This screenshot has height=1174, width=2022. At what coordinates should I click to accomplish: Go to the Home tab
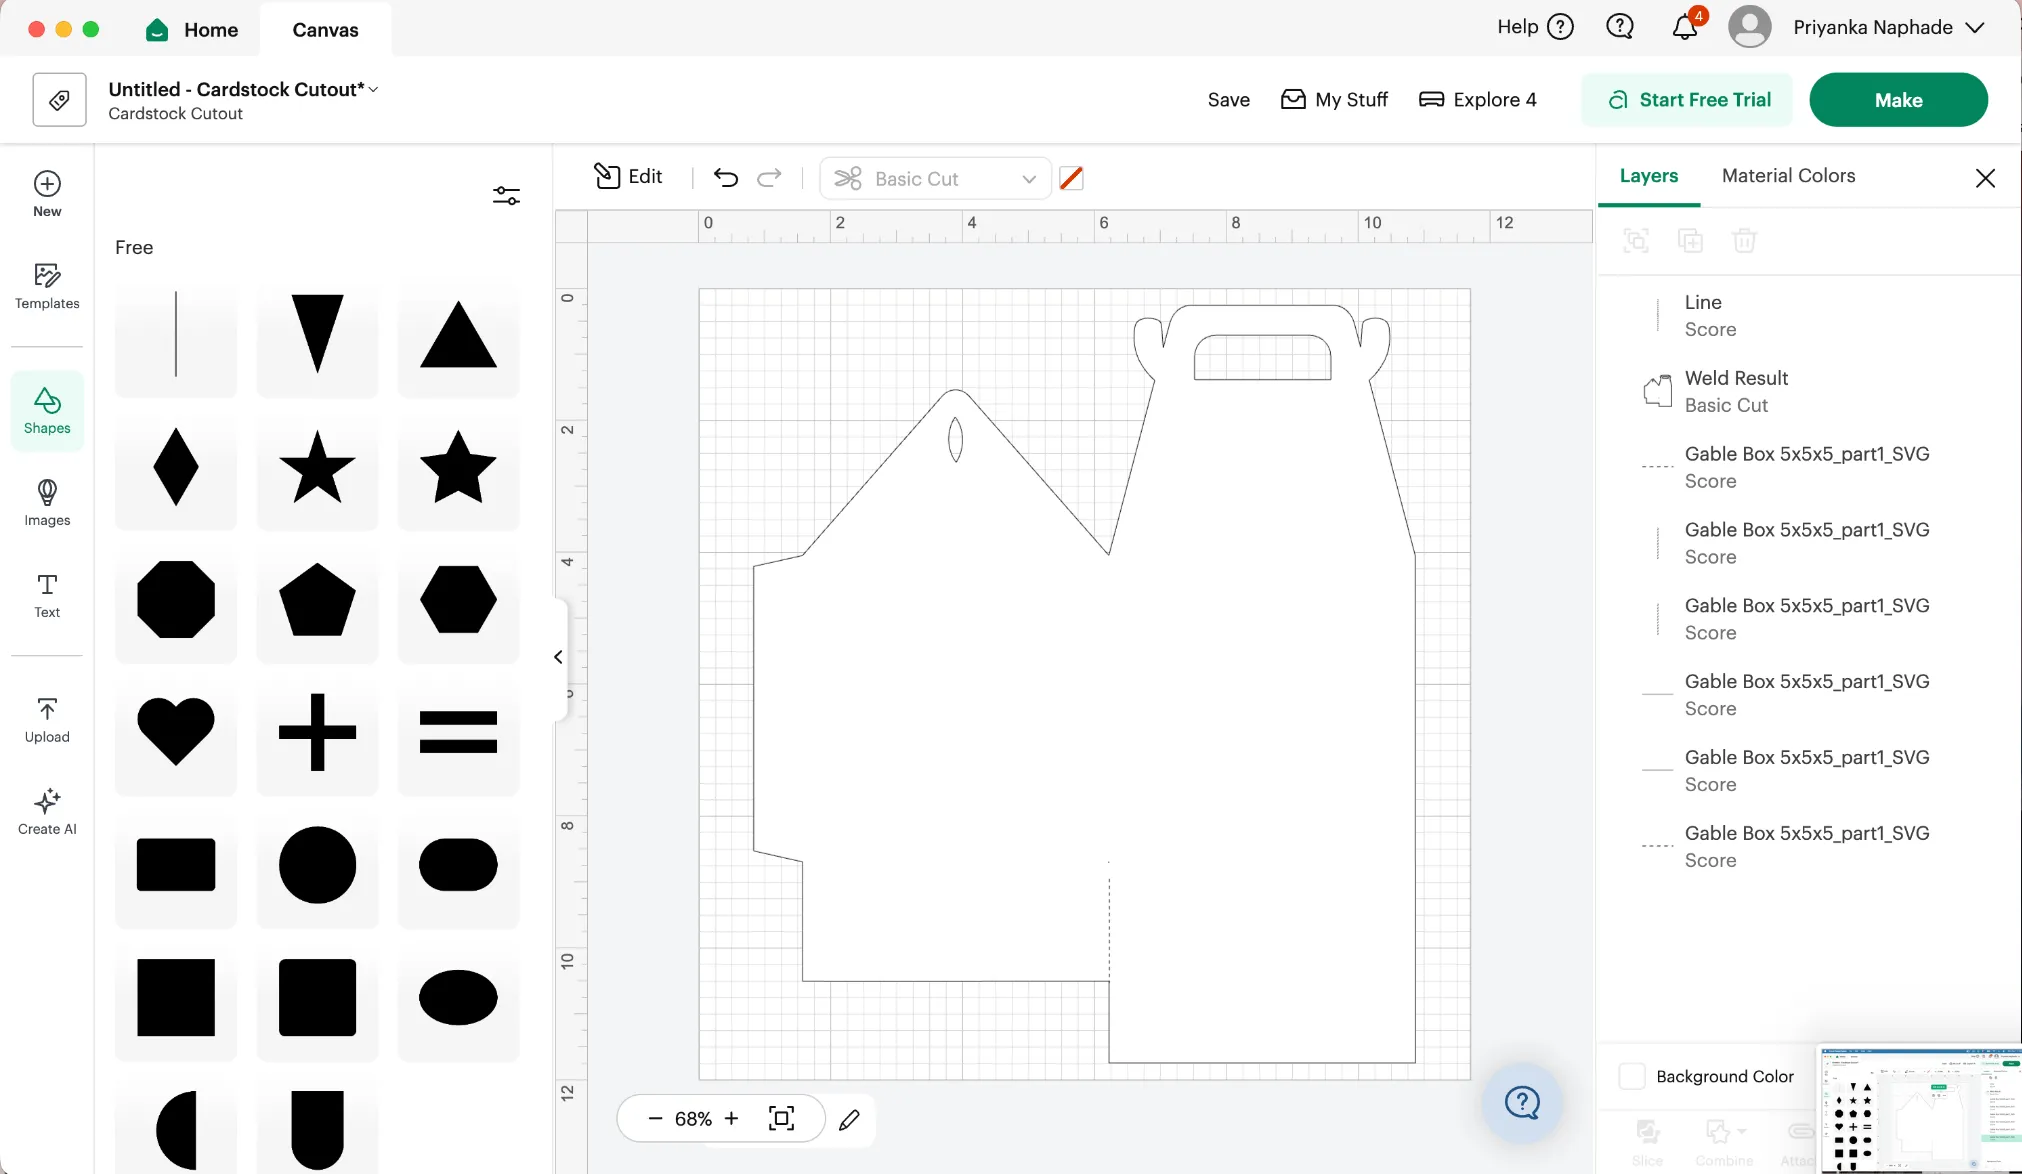(192, 30)
